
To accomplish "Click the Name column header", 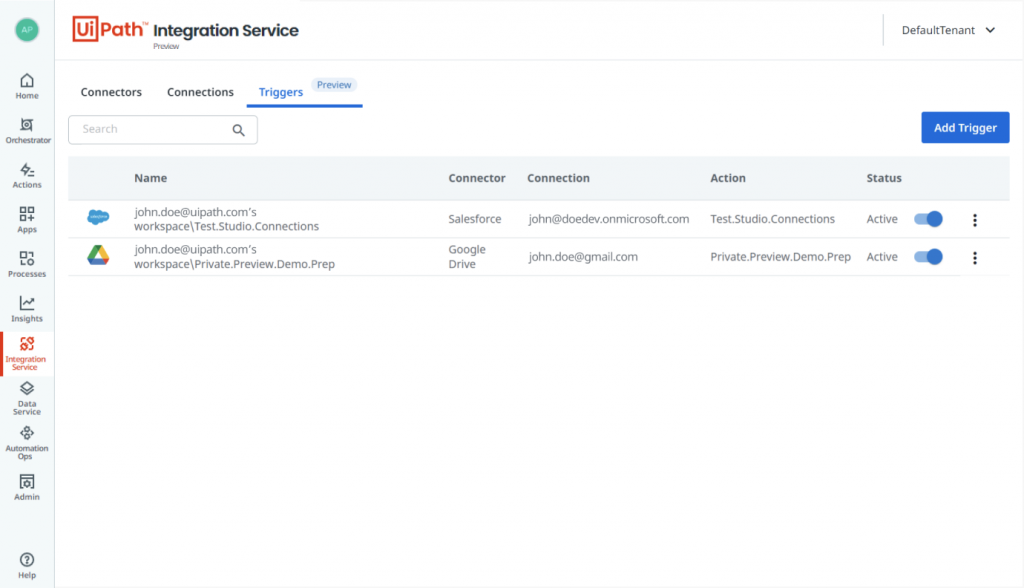I will tap(150, 178).
